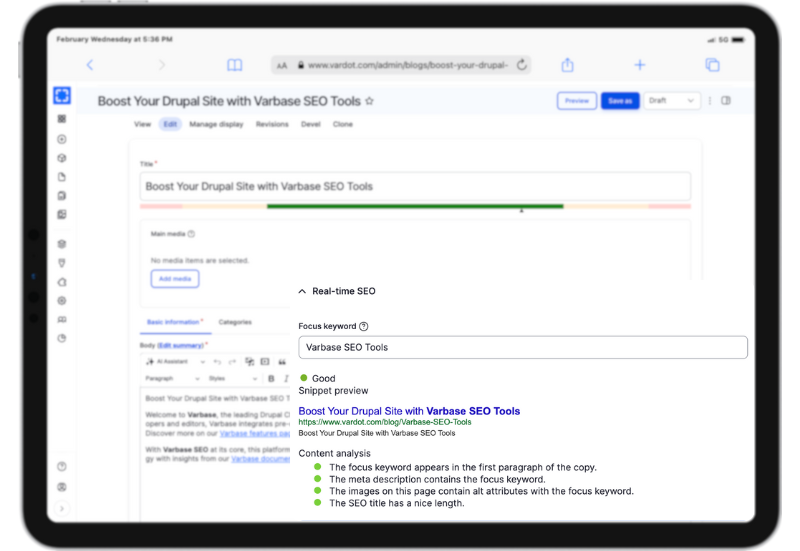Image resolution: width=800 pixels, height=551 pixels.
Task: Show all Safari tabs overview icon
Action: (x=712, y=65)
